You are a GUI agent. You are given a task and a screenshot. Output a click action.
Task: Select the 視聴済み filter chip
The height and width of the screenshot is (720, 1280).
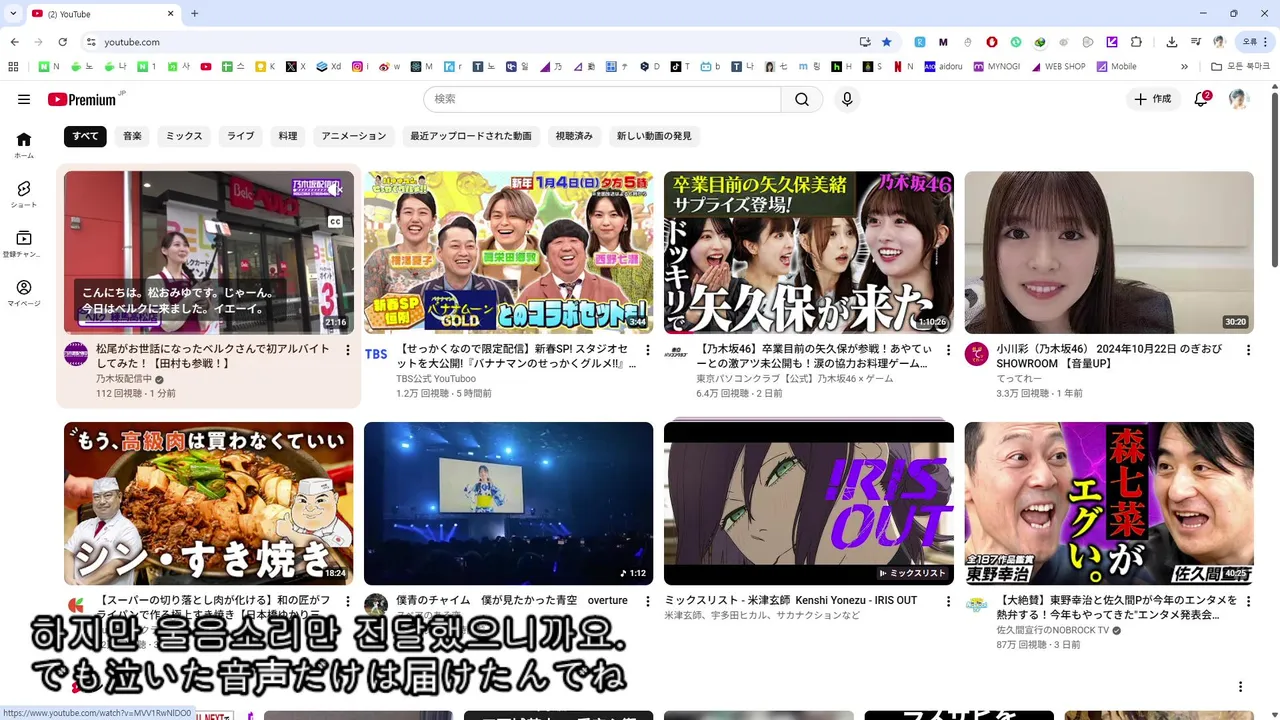pyautogui.click(x=574, y=136)
